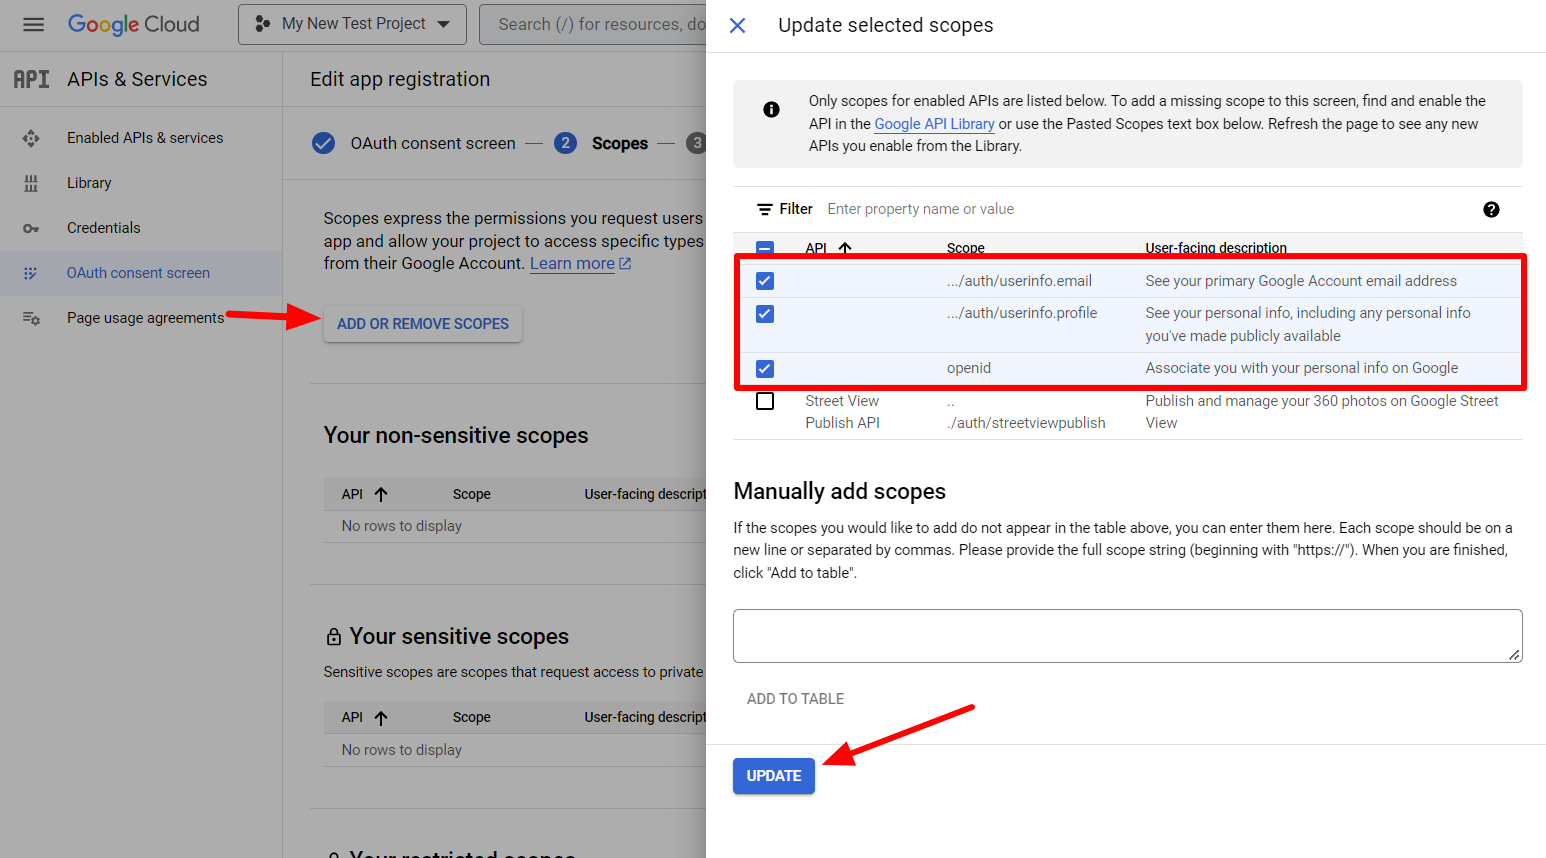The width and height of the screenshot is (1546, 858).
Task: Select the Scopes step in the stepper
Action: 620,143
